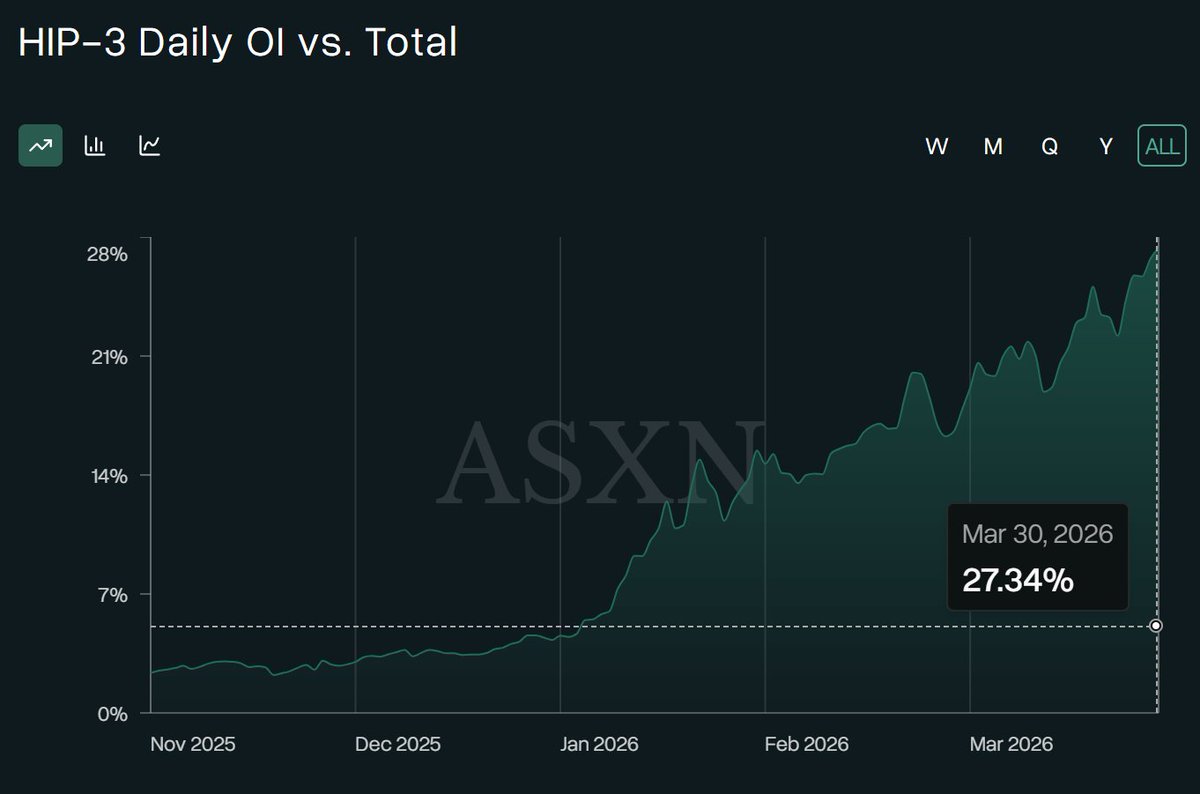Set time range to Q (quarter)
1200x794 pixels.
point(1049,146)
